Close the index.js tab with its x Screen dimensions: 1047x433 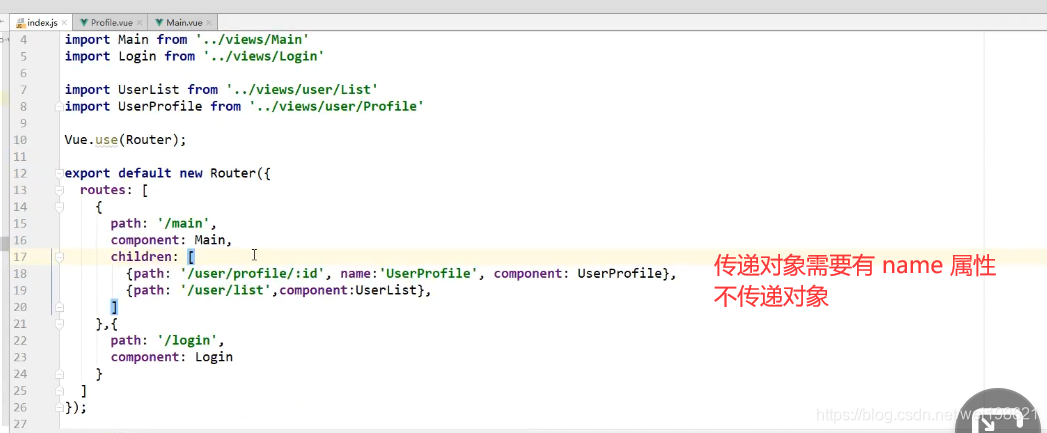tap(66, 22)
